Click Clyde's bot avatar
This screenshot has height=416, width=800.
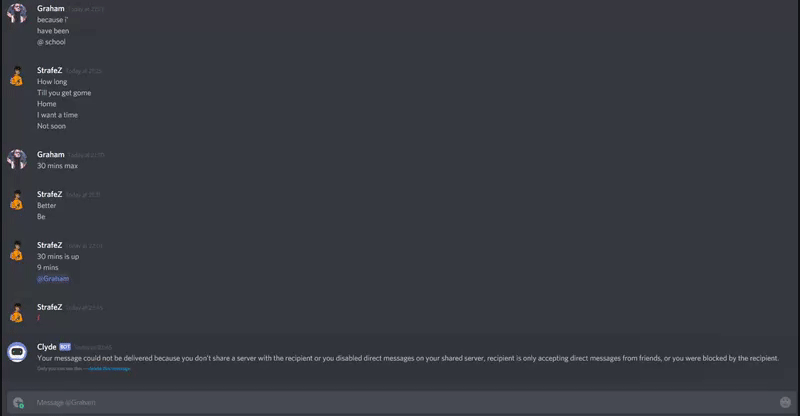[x=17, y=352]
